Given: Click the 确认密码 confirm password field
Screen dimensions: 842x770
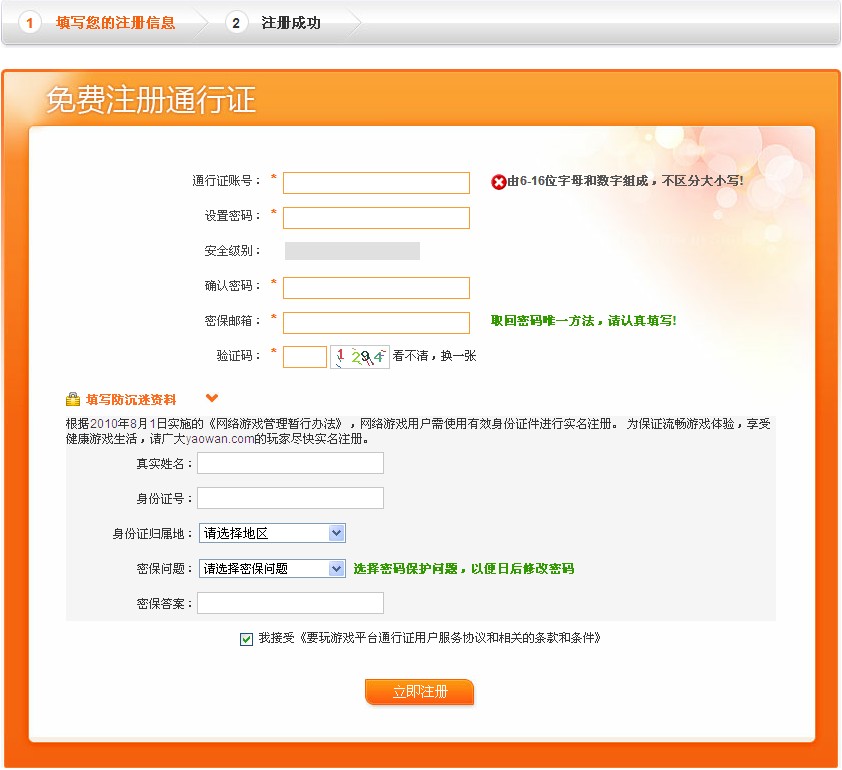Looking at the screenshot, I should click(376, 288).
